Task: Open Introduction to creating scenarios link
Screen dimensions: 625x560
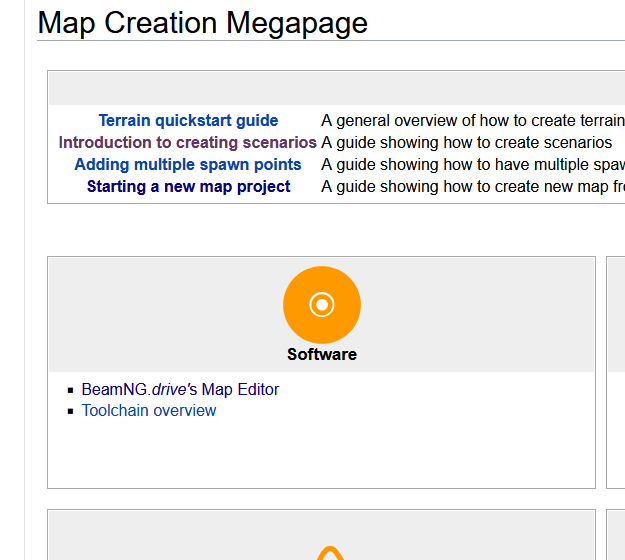Action: pyautogui.click(x=187, y=143)
